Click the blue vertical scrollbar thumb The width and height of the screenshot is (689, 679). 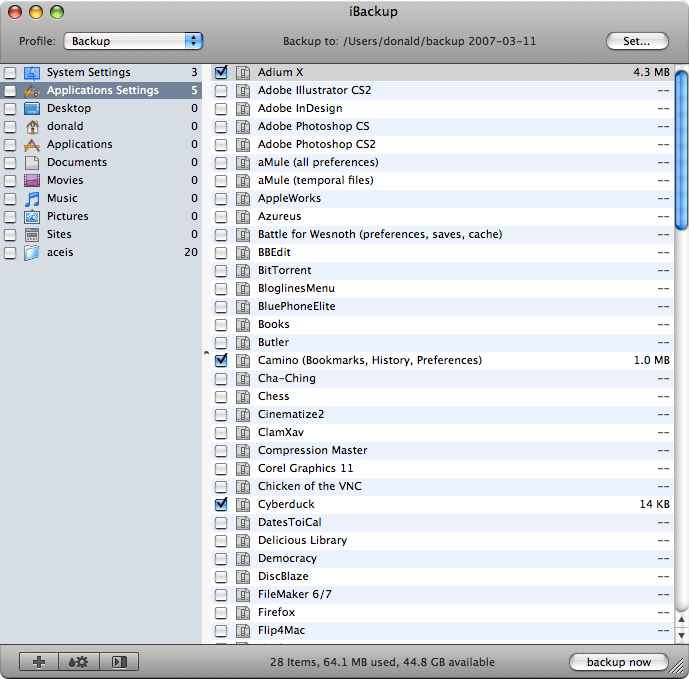click(681, 149)
